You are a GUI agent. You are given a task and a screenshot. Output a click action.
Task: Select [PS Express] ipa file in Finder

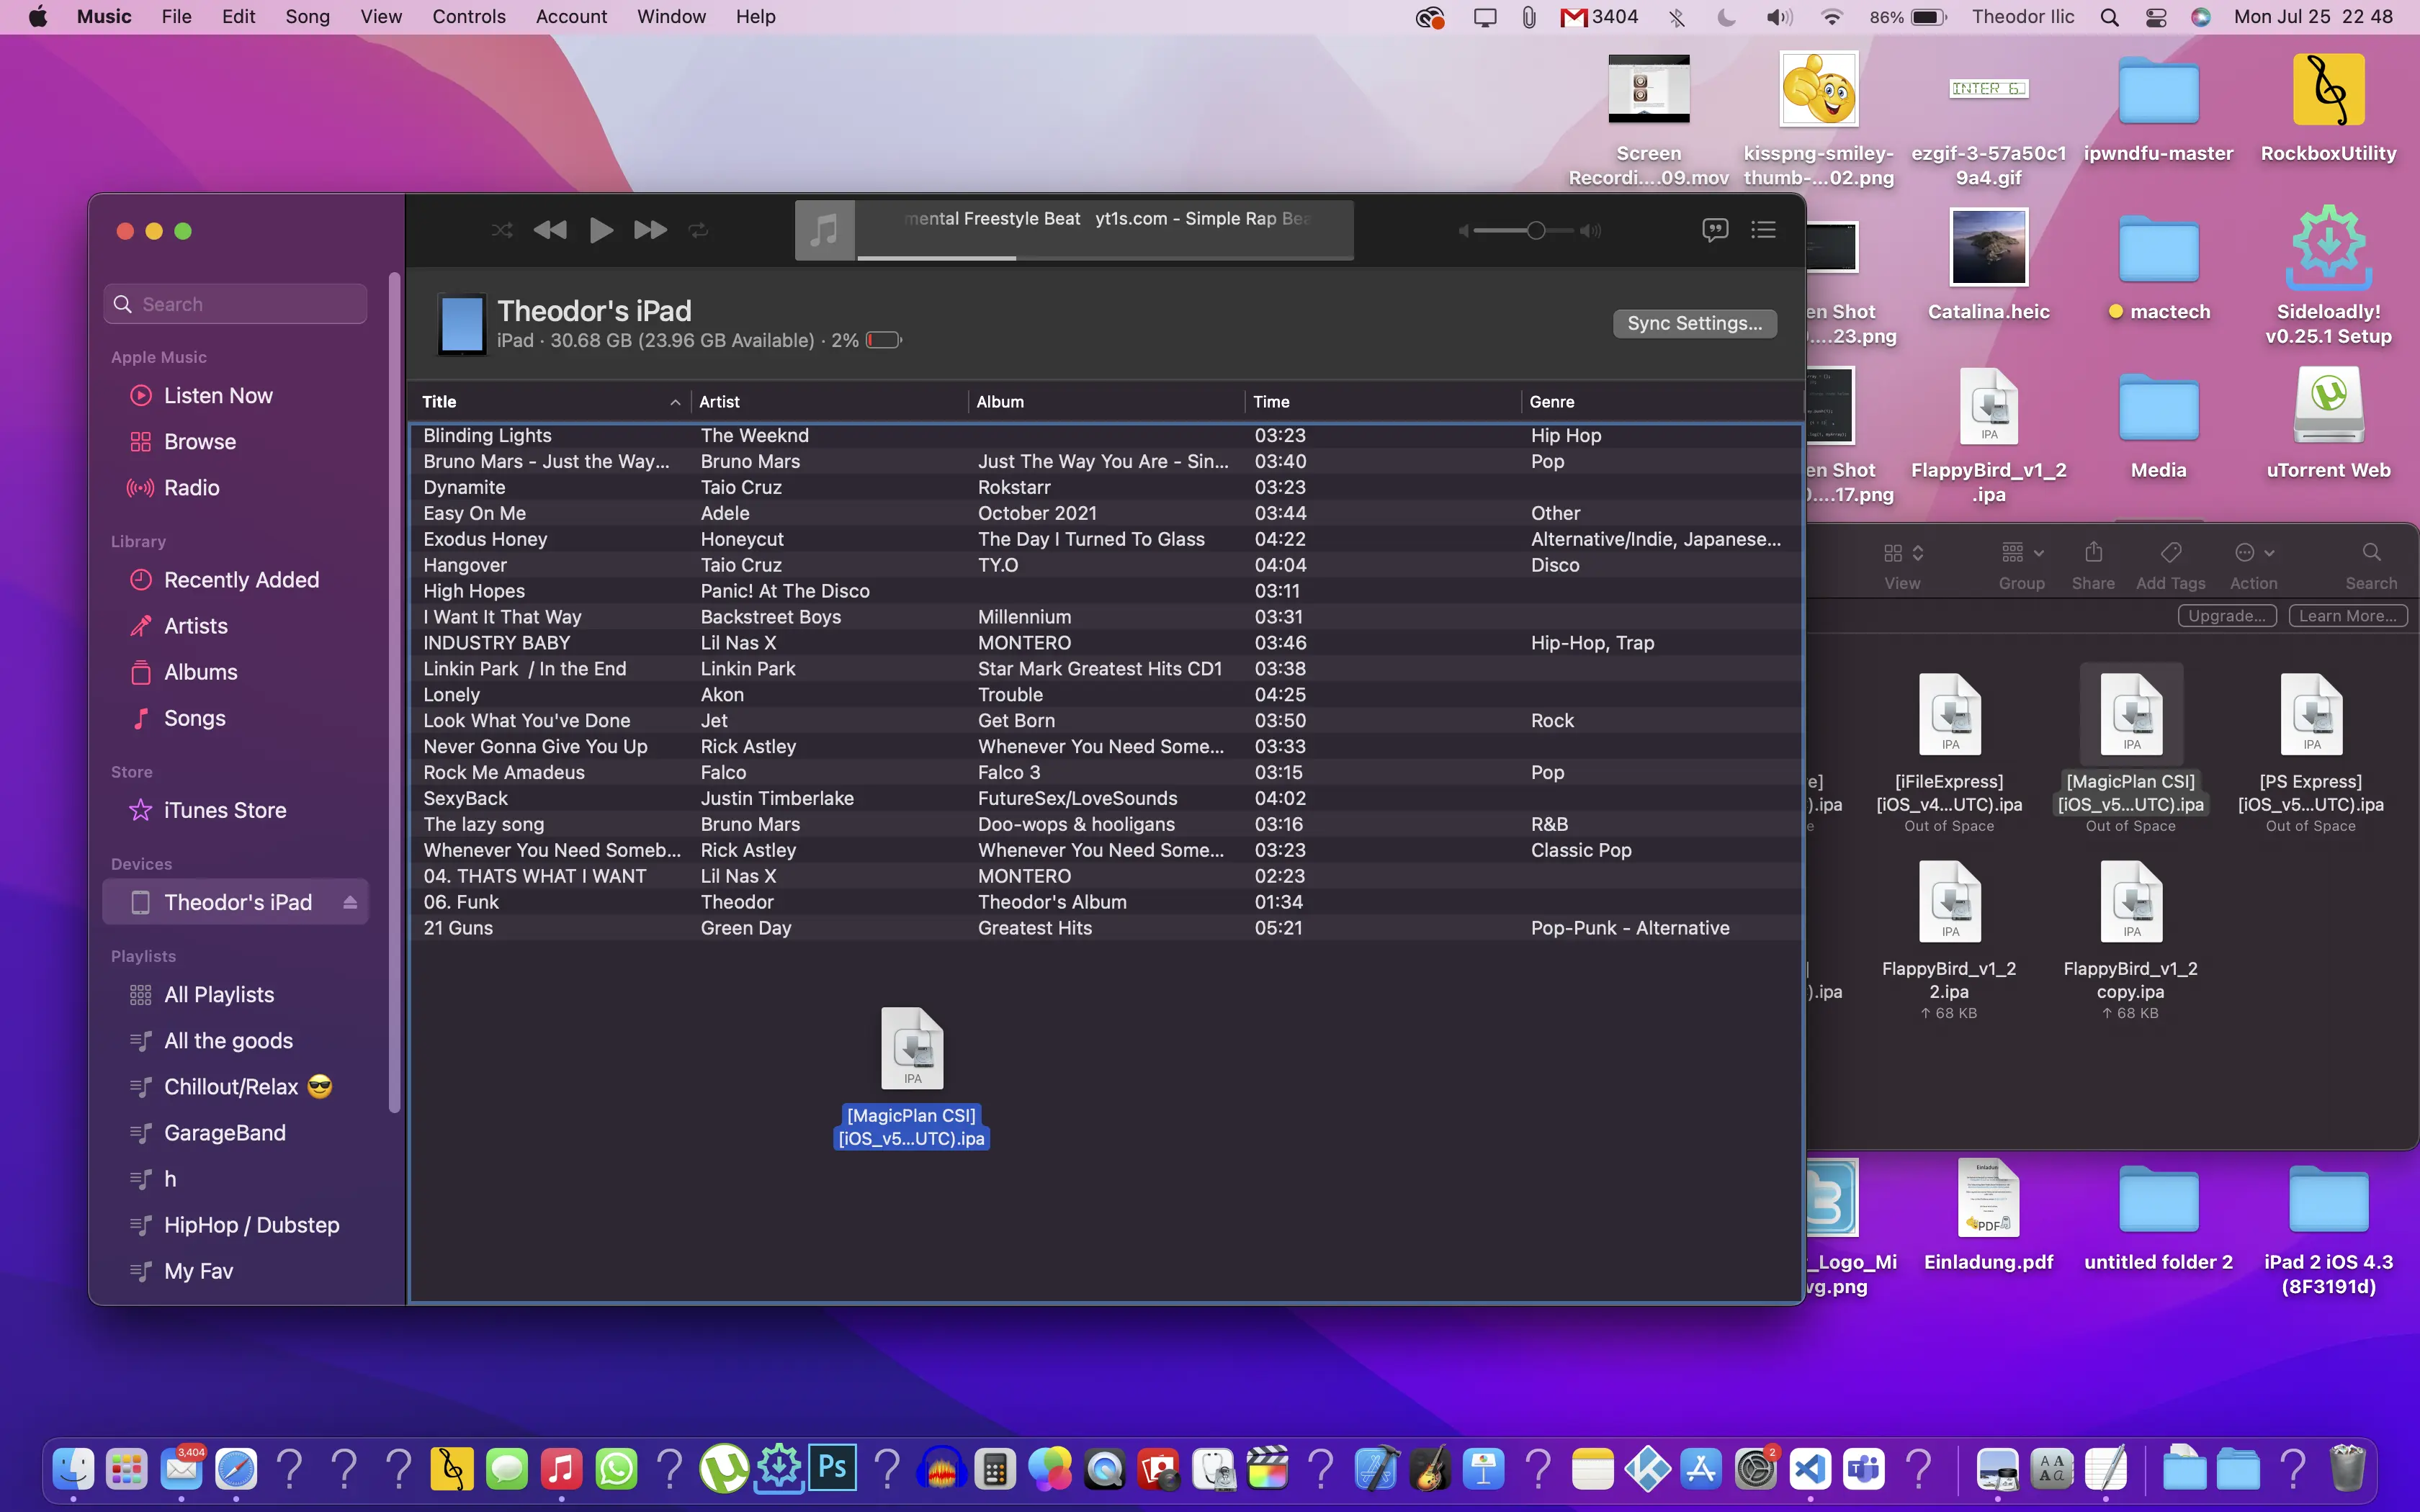pos(2311,752)
